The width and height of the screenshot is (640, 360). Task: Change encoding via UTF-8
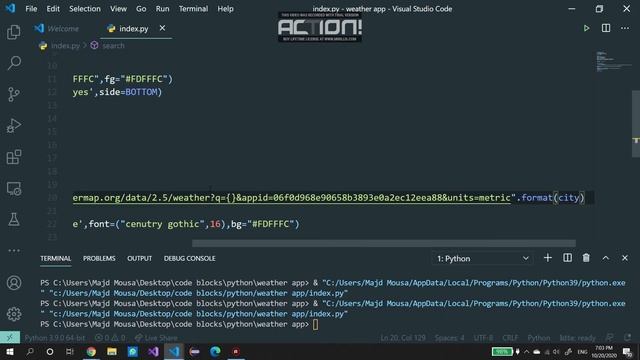coord(483,338)
